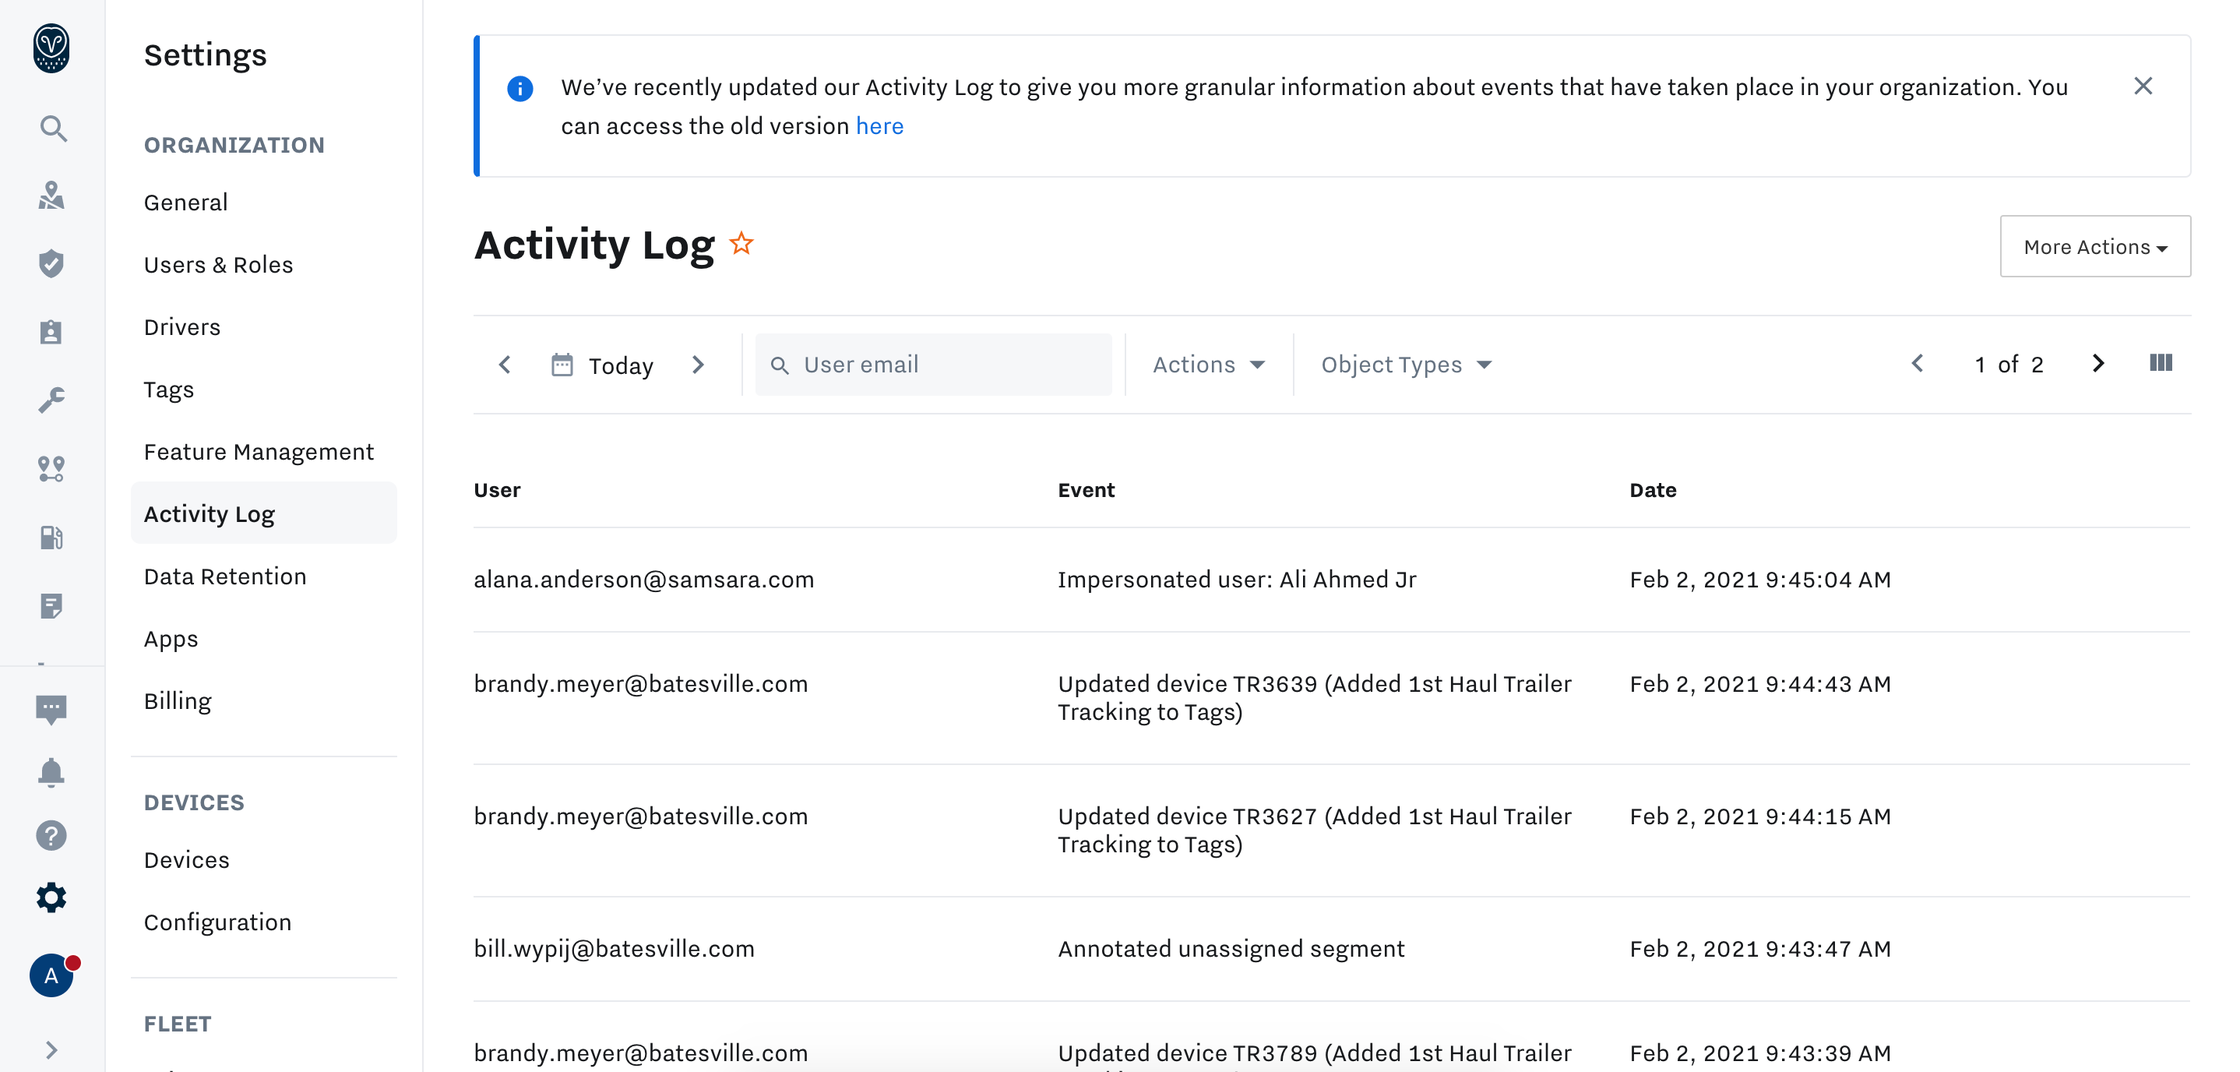Viewport: 2240px width, 1072px height.
Task: Open the maintenance wrench icon
Action: 51,400
